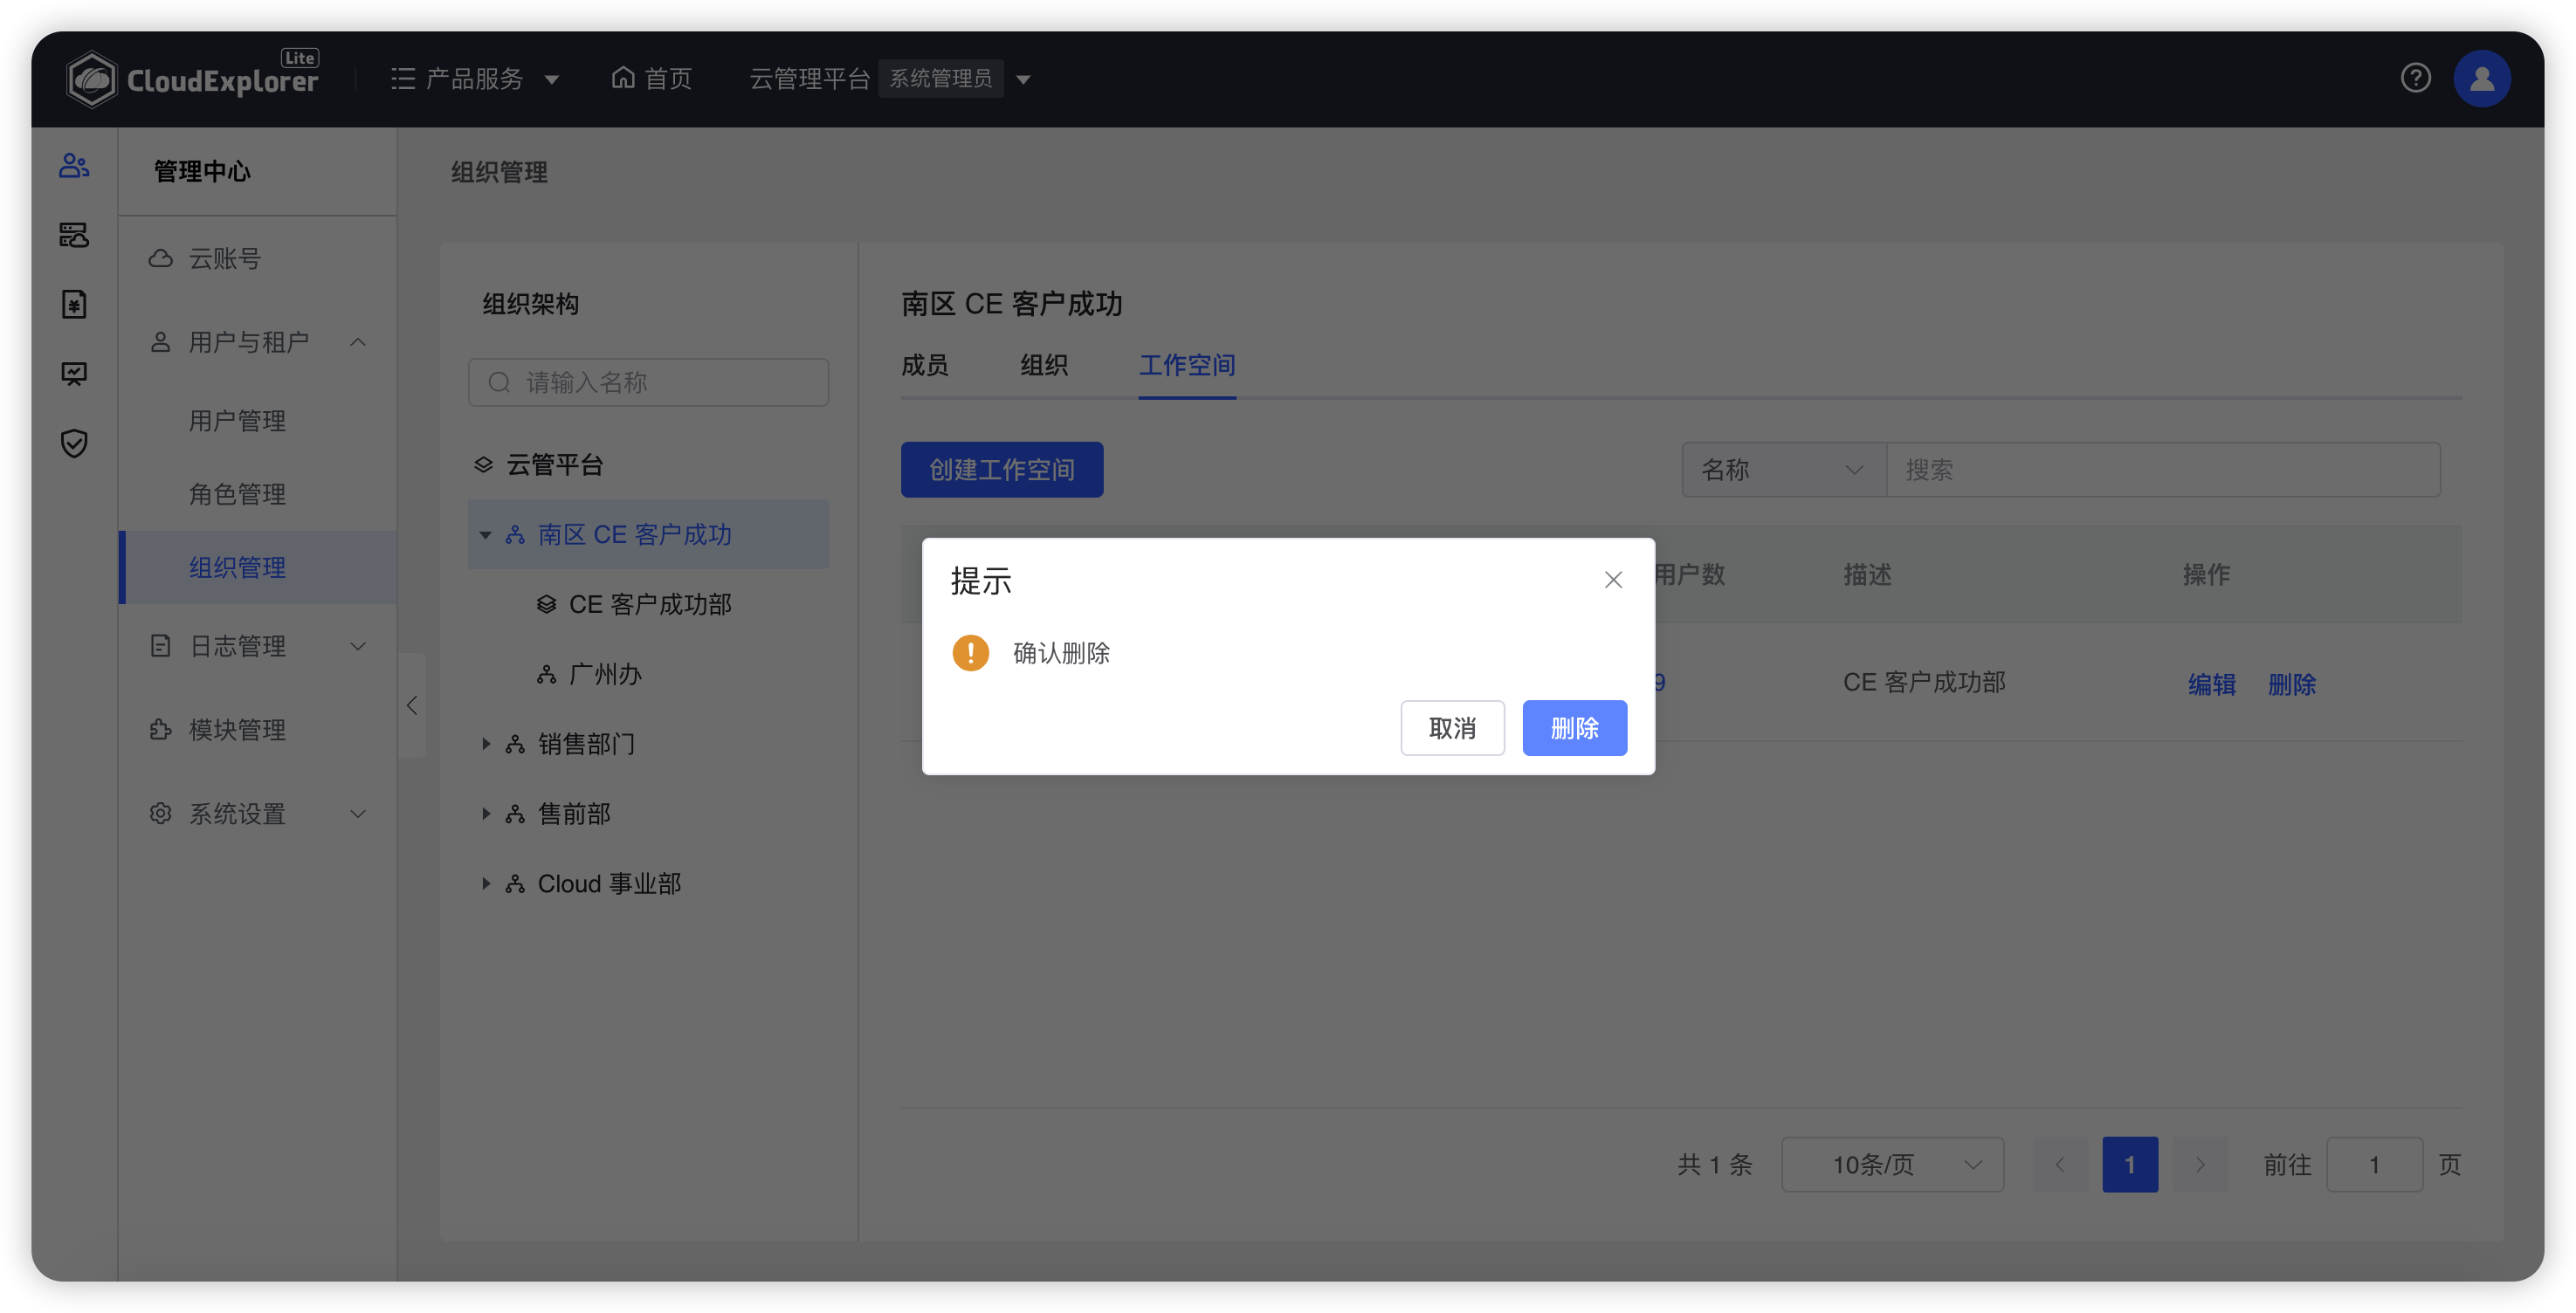
Task: Click the 删除 link in the table row
Action: (x=2292, y=684)
